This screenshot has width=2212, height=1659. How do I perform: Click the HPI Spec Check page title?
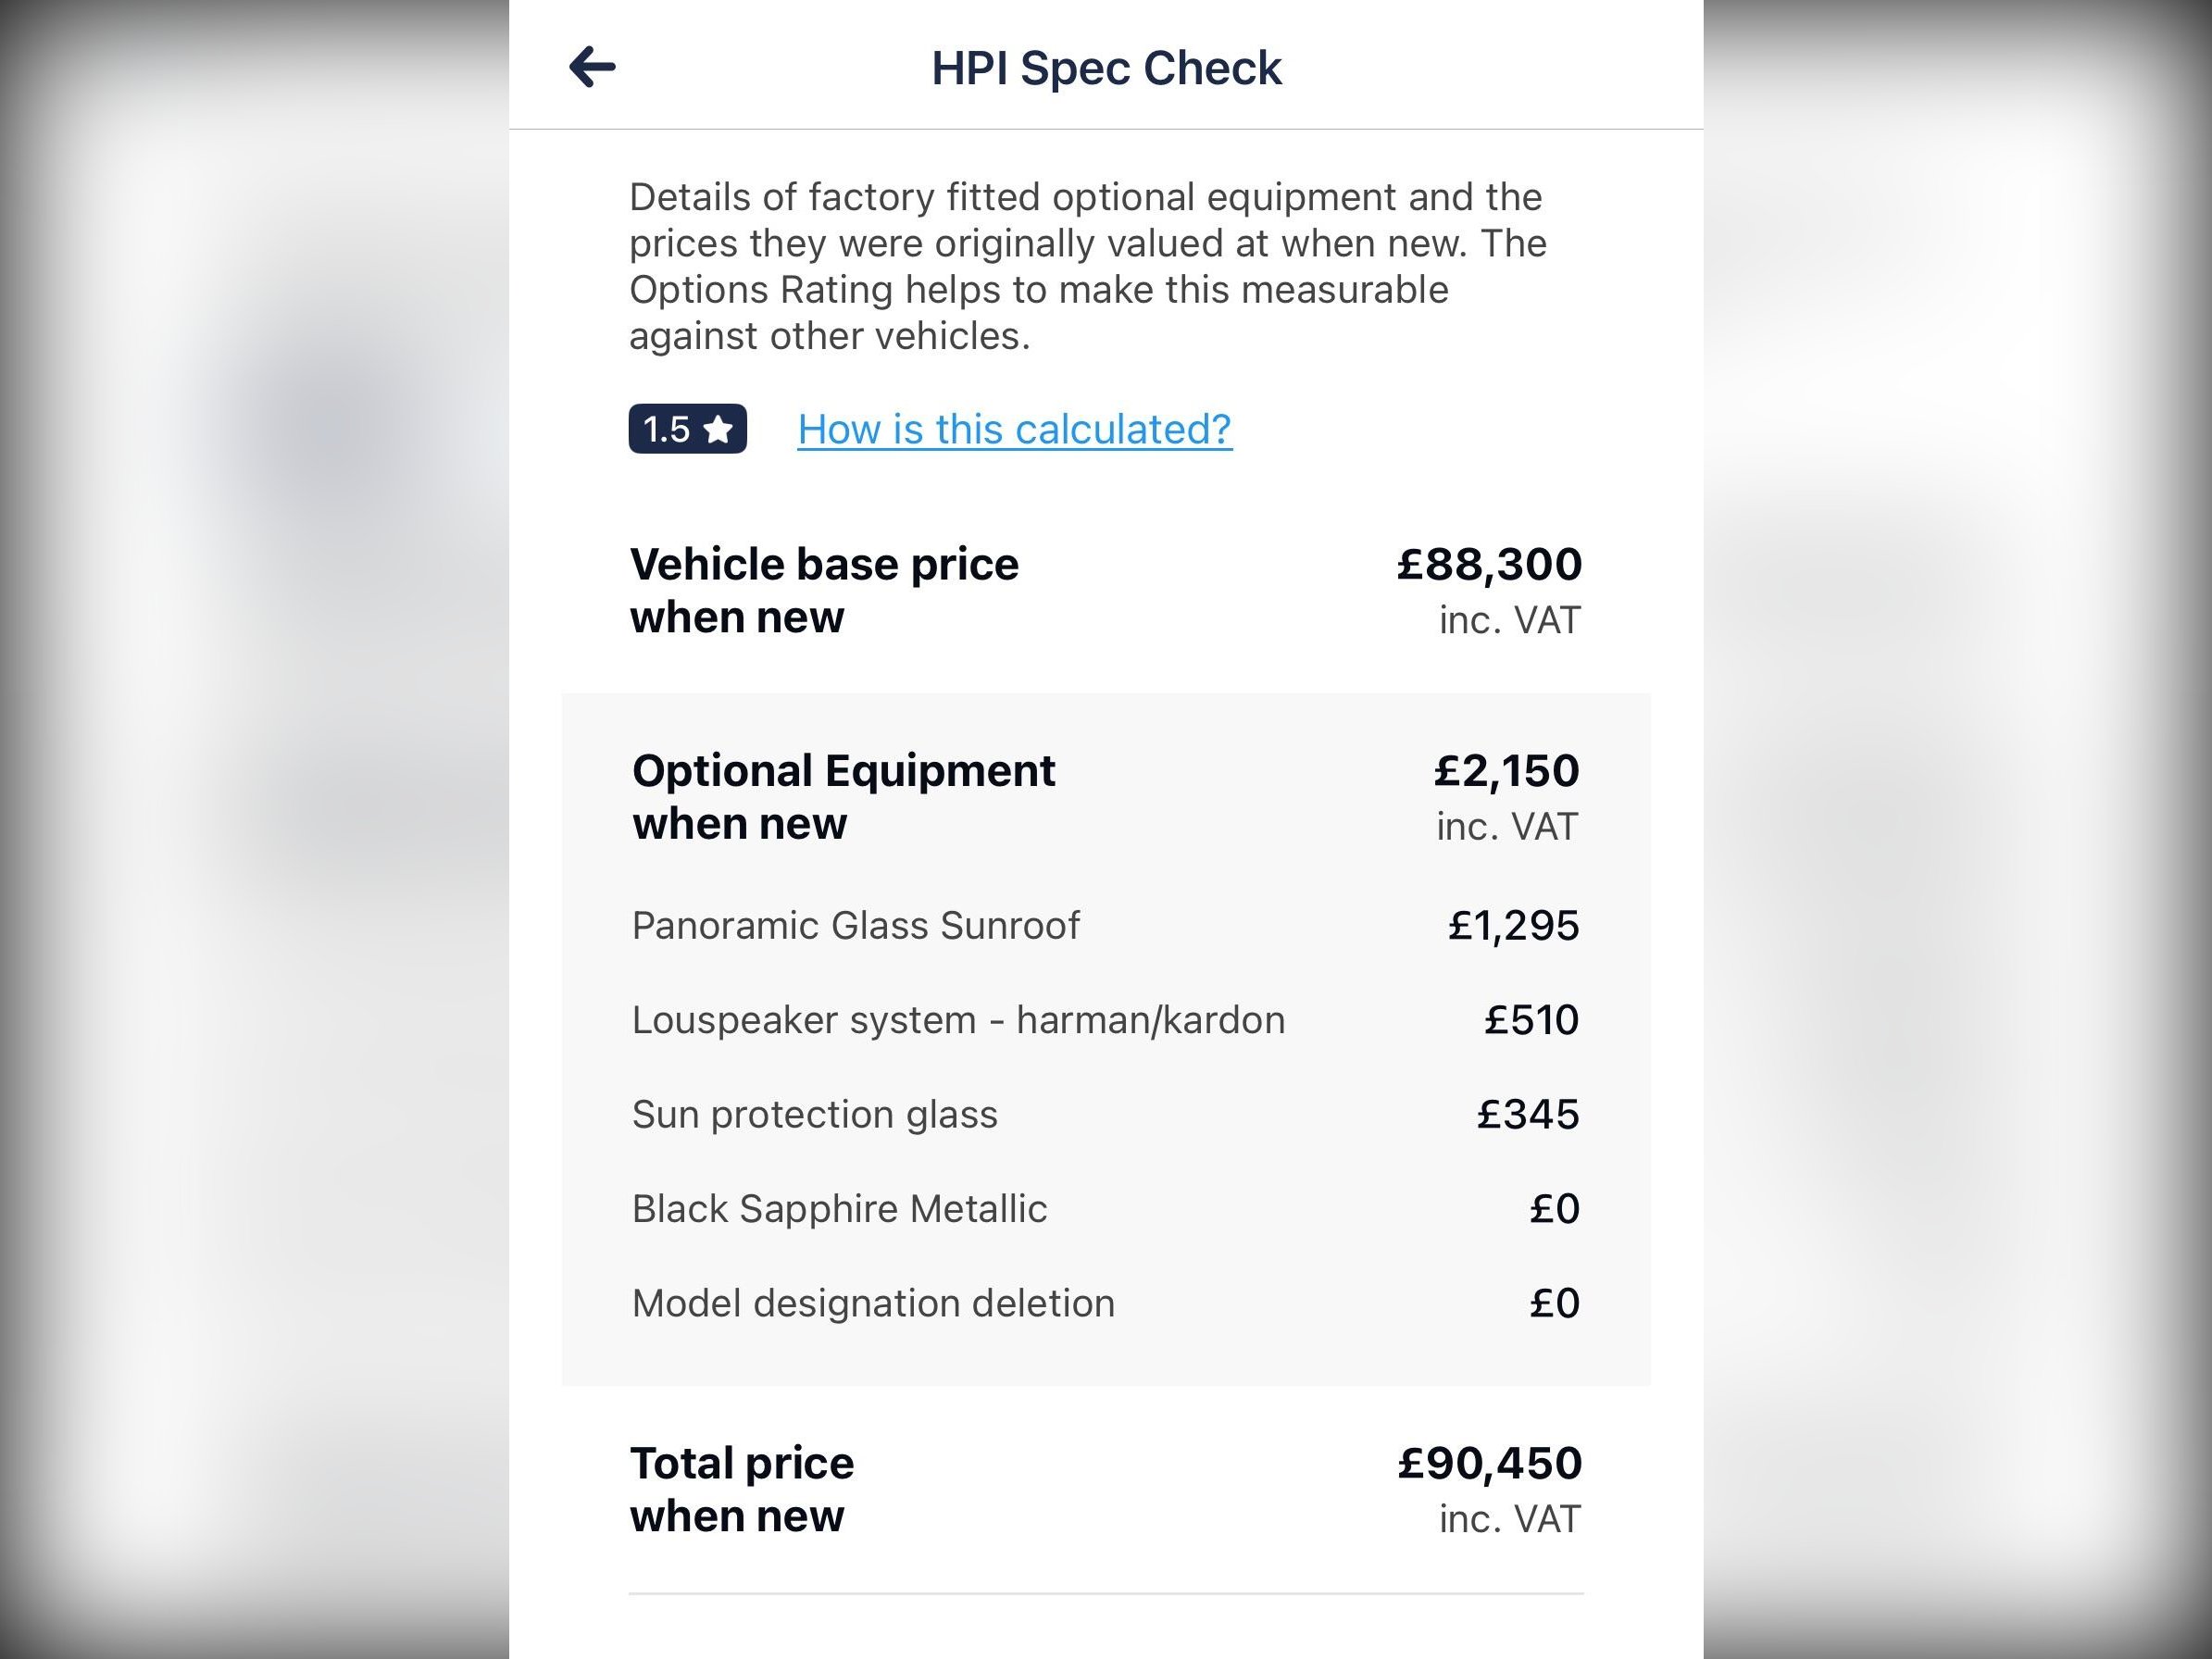click(x=1106, y=68)
